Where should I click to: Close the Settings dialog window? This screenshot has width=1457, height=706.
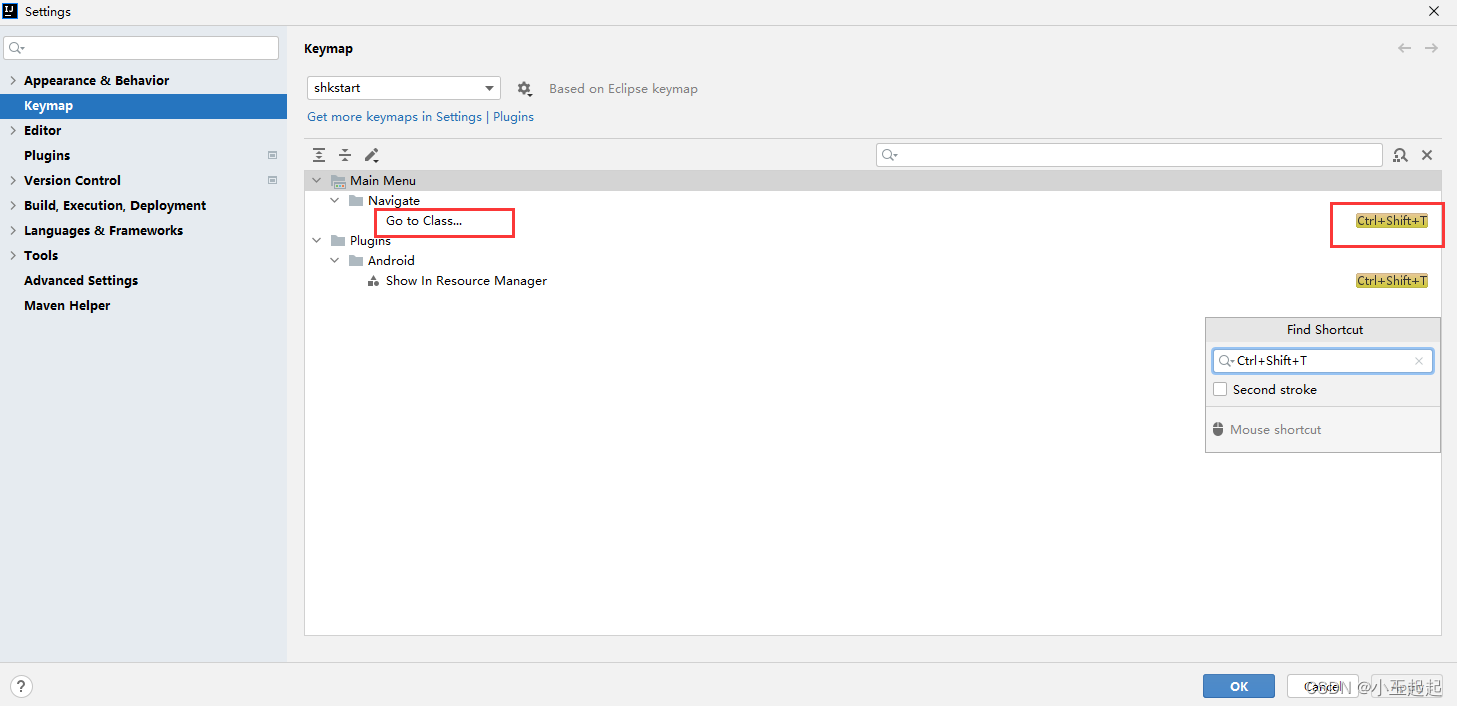1434,12
